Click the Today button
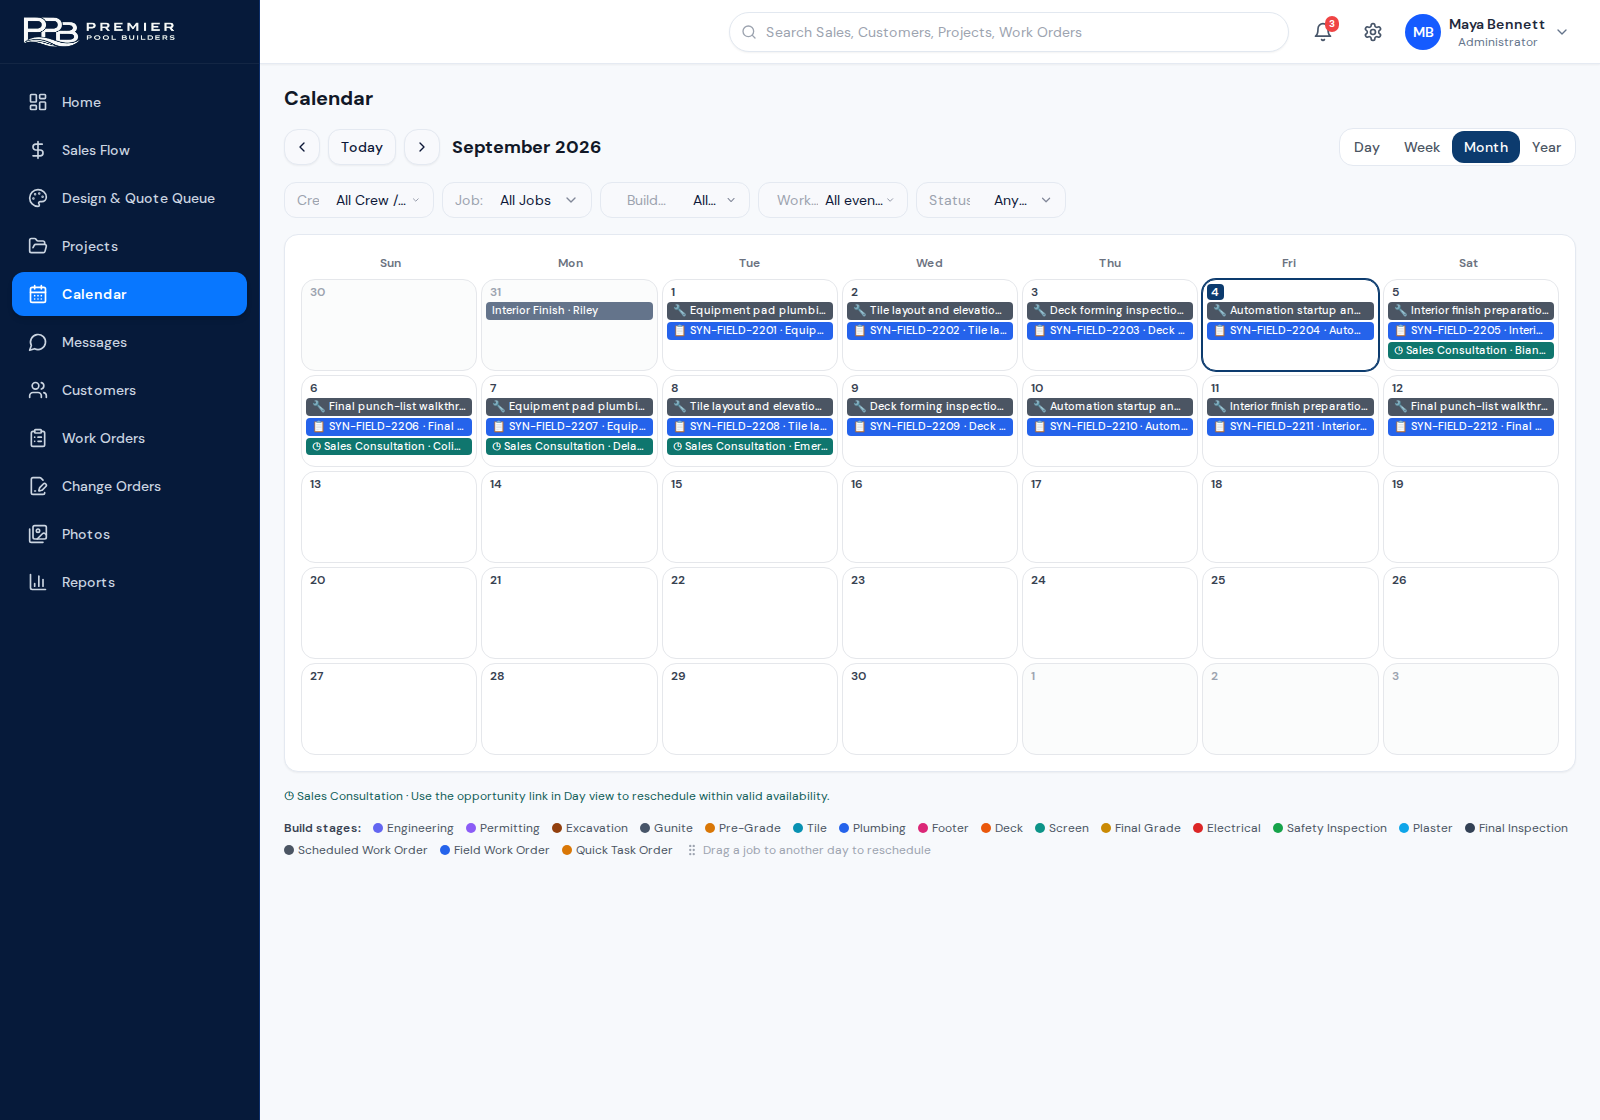1600x1120 pixels. 362,147
